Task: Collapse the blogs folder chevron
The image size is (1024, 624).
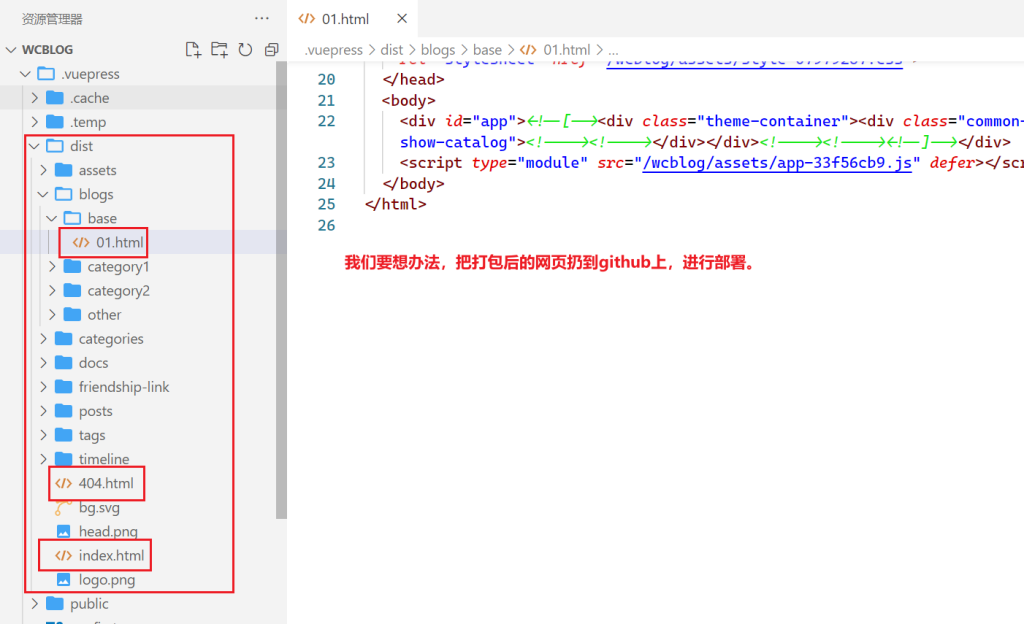Action: coord(43,195)
